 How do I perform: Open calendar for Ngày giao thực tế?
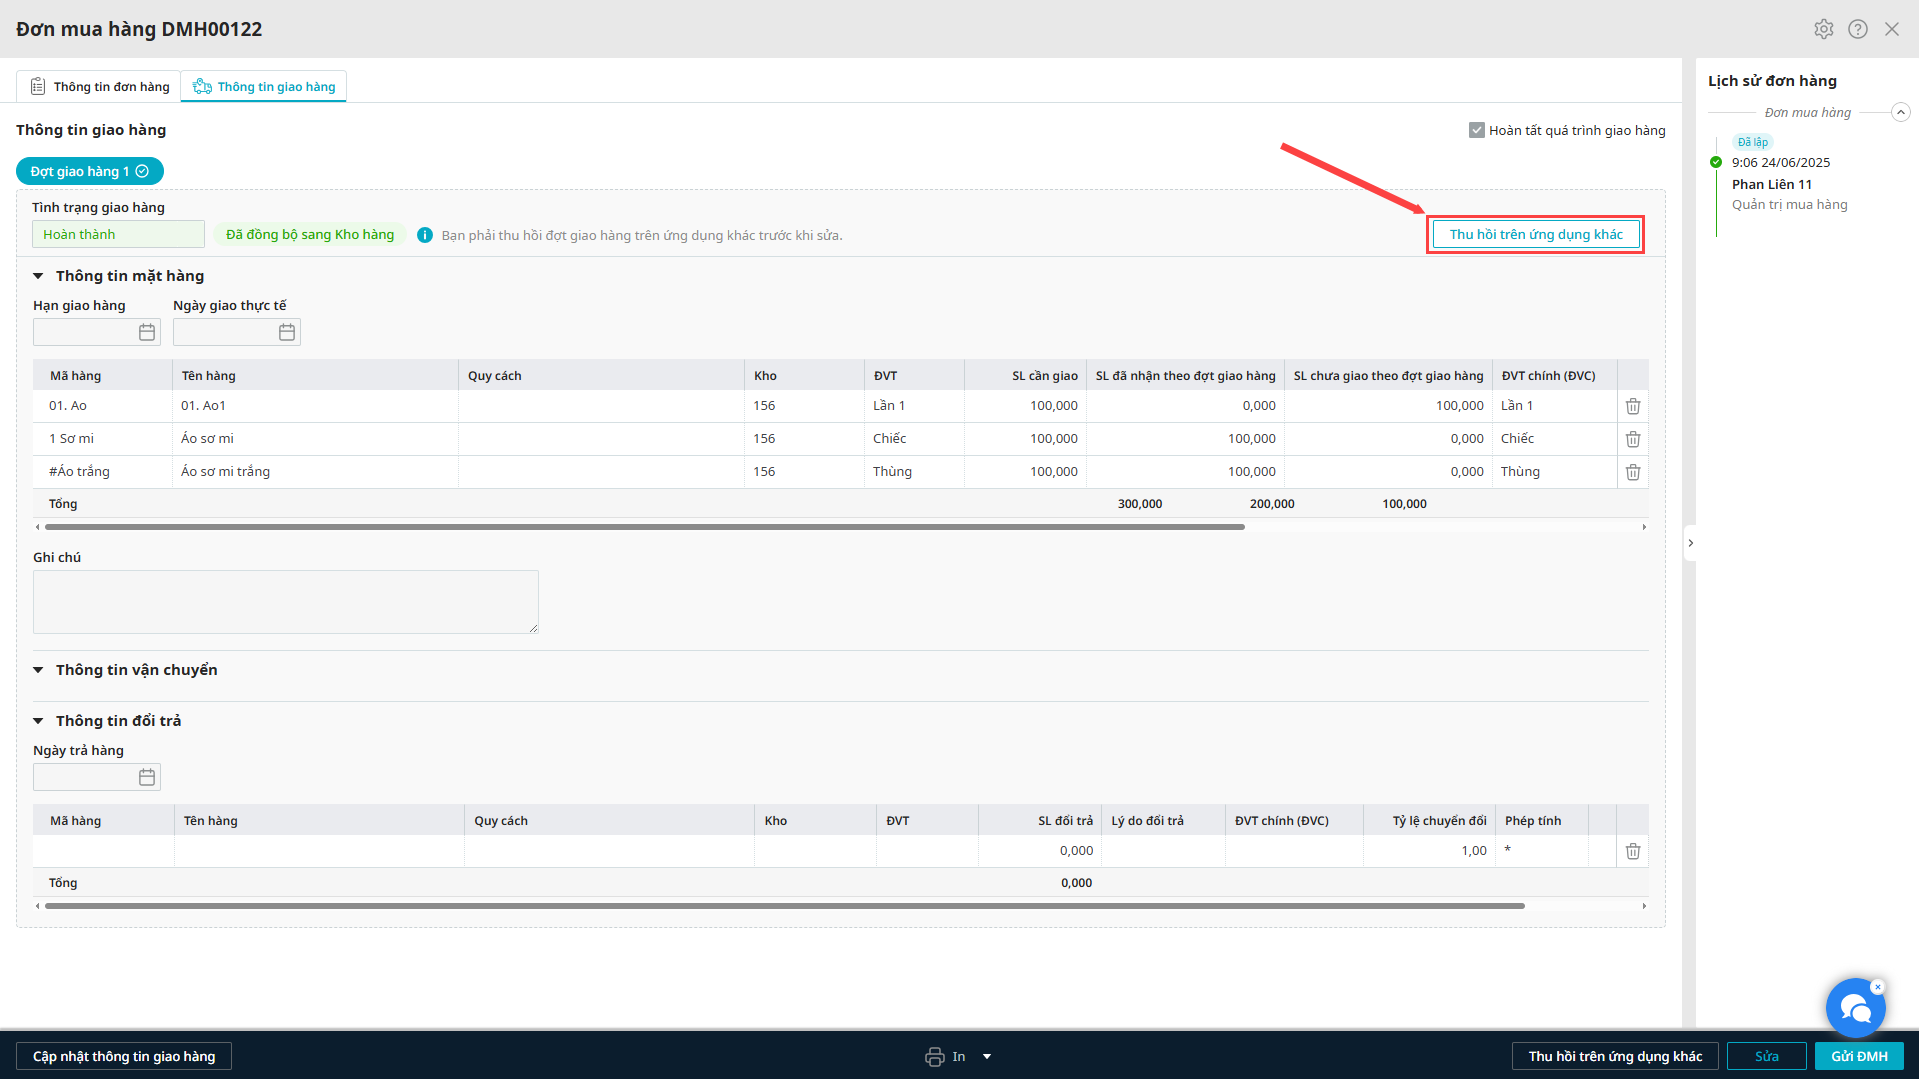click(287, 332)
